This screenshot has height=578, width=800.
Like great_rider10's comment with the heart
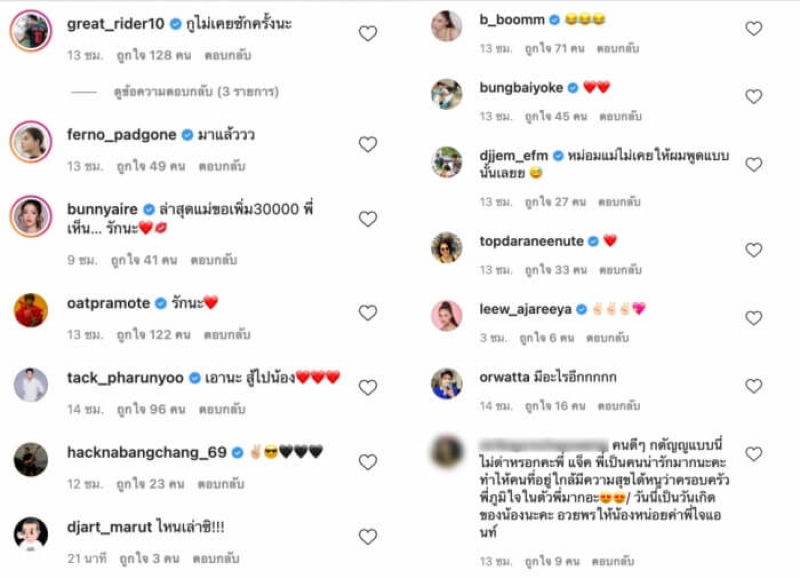tap(367, 34)
